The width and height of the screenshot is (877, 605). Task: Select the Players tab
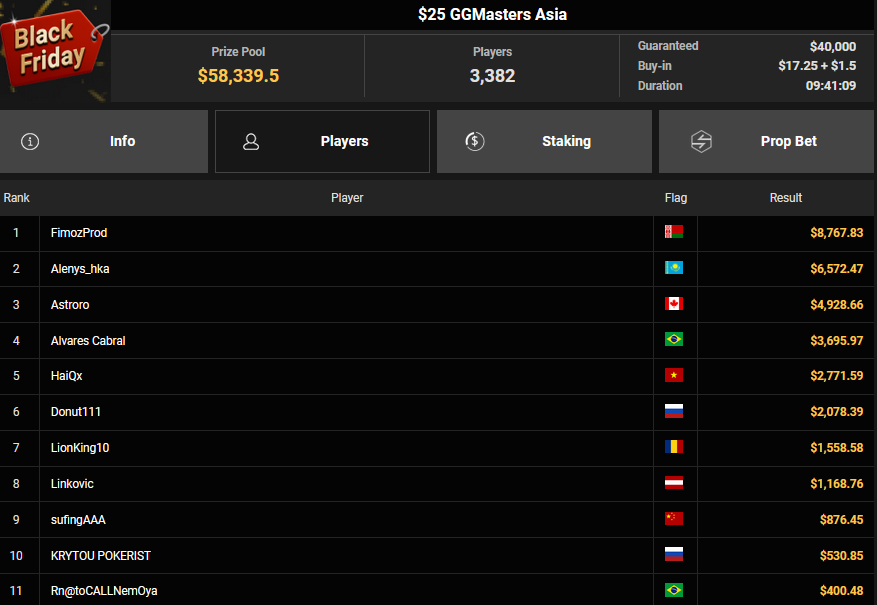pos(344,141)
